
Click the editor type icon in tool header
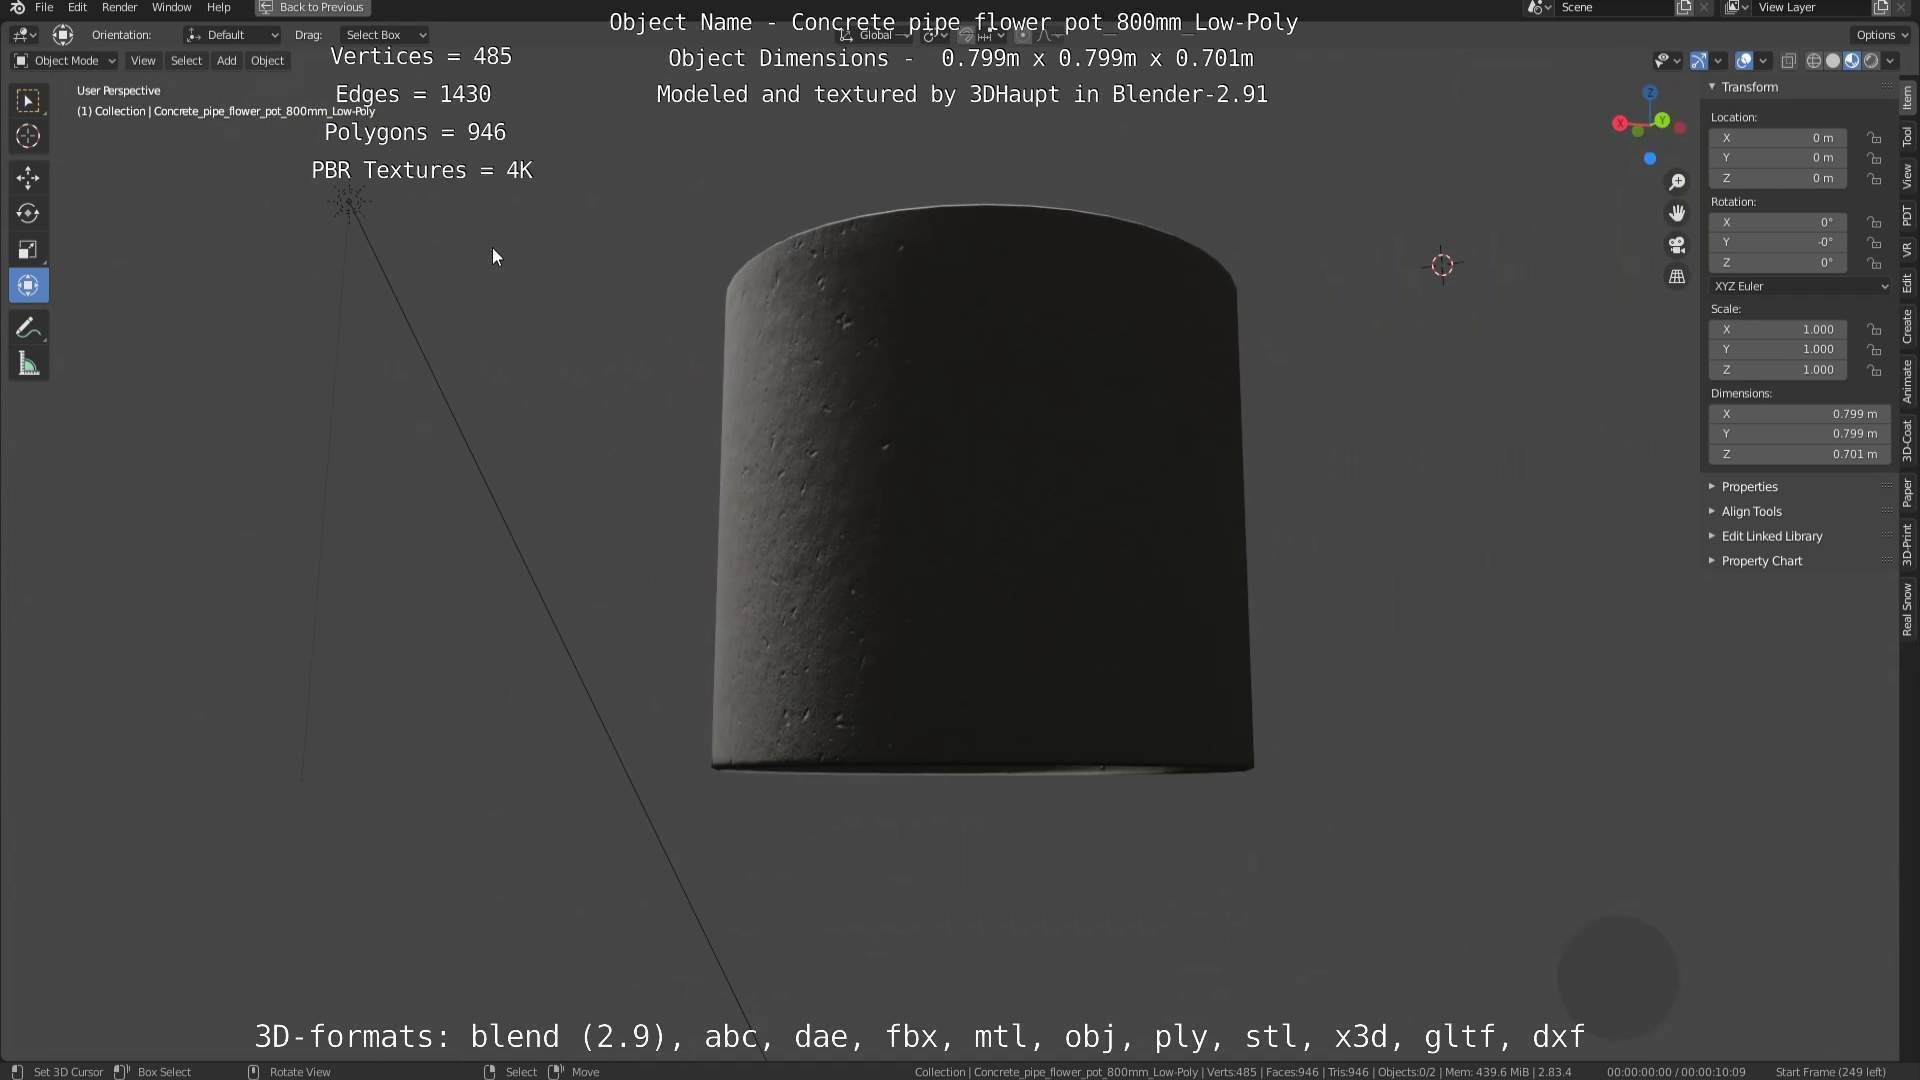tap(24, 35)
